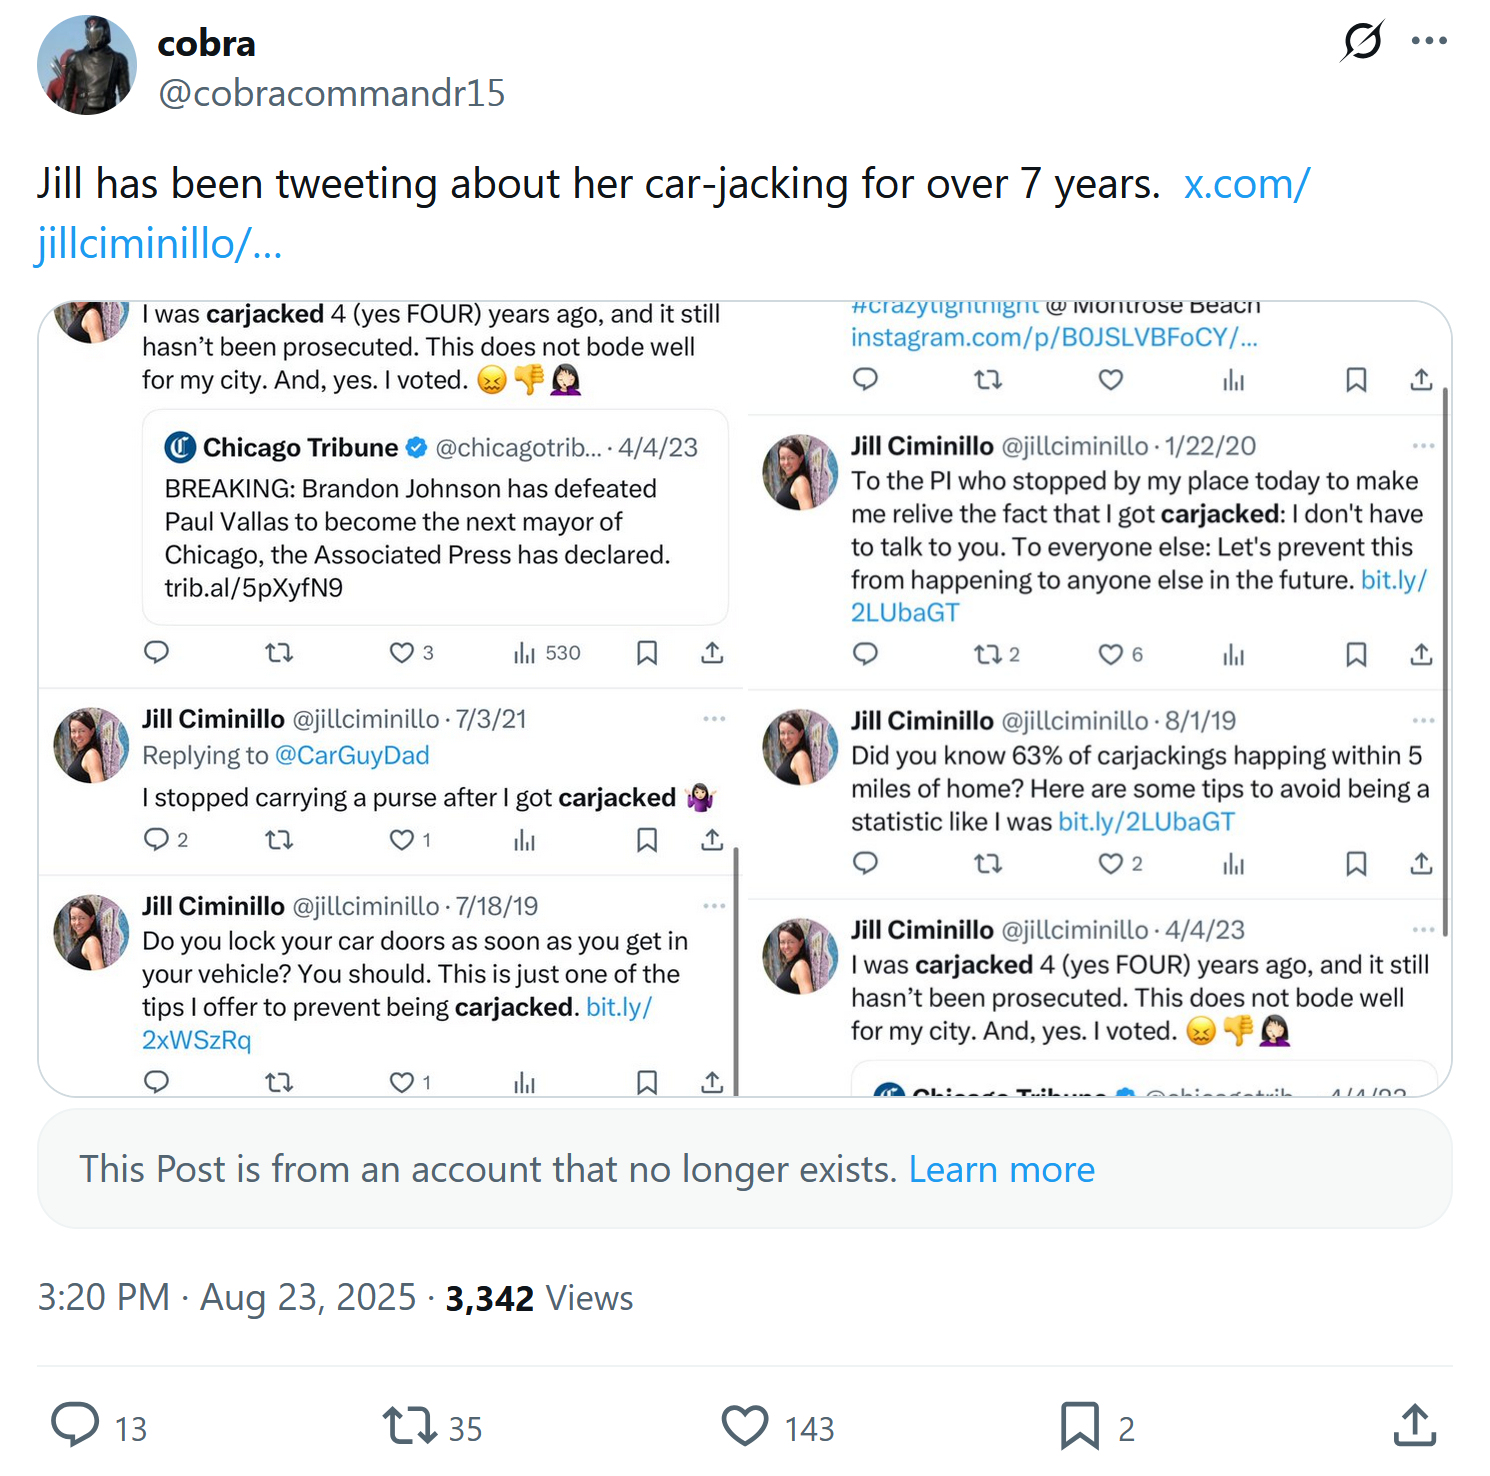Retweet the 1/22/20 PI tweet in screenshot
Image resolution: width=1490 pixels, height=1476 pixels.
pos(988,655)
